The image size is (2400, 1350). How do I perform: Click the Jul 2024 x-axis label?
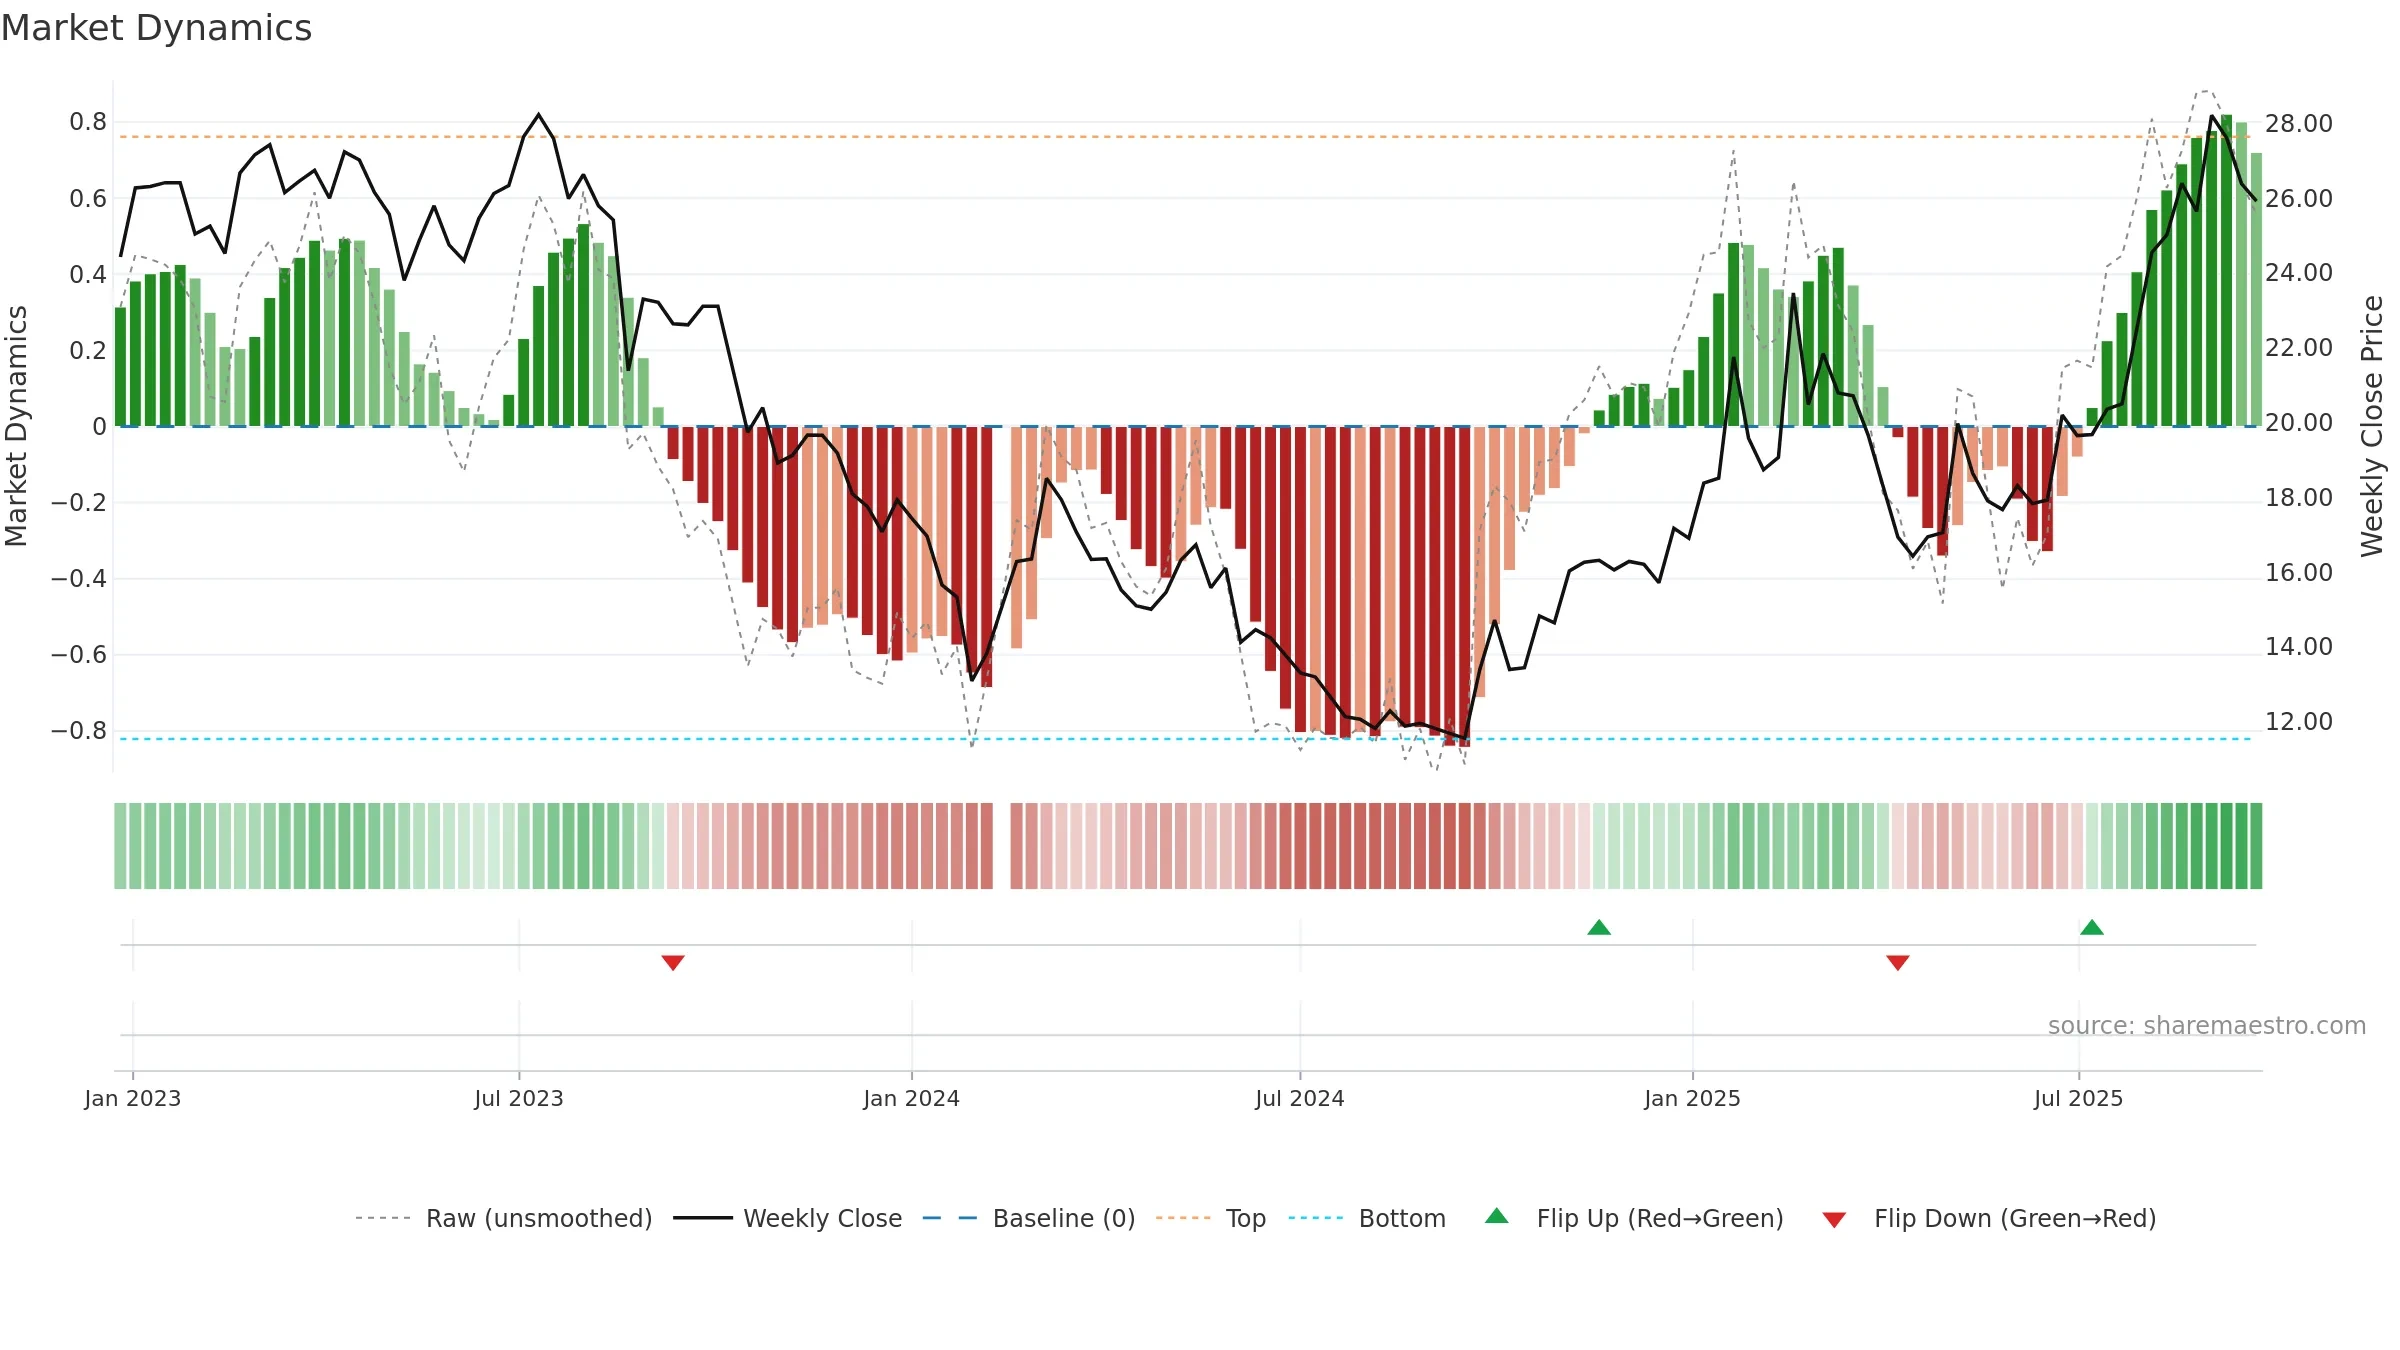point(1300,1098)
